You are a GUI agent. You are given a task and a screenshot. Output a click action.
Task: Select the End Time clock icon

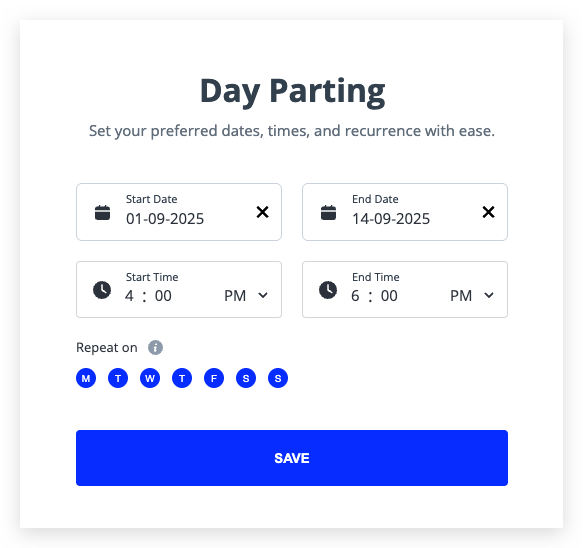tap(328, 290)
